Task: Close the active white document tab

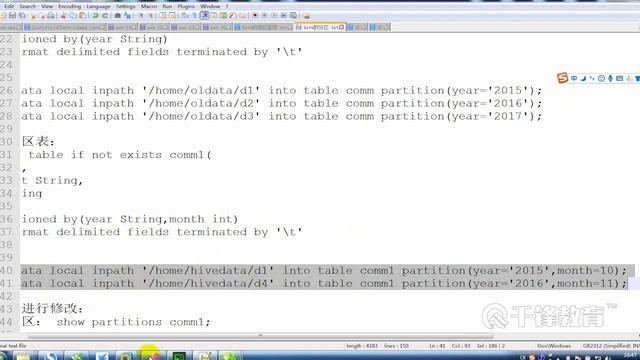Action: pyautogui.click(x=342, y=27)
